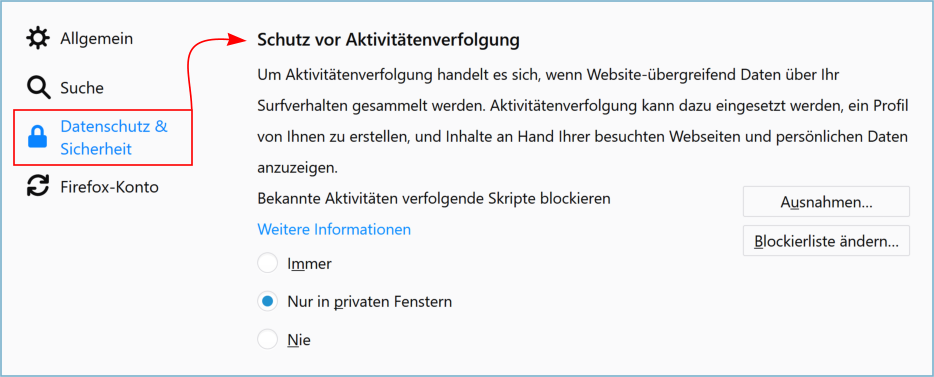Follow the Weitere Informationen link
Viewport: 934px width, 377px height.
pos(334,229)
